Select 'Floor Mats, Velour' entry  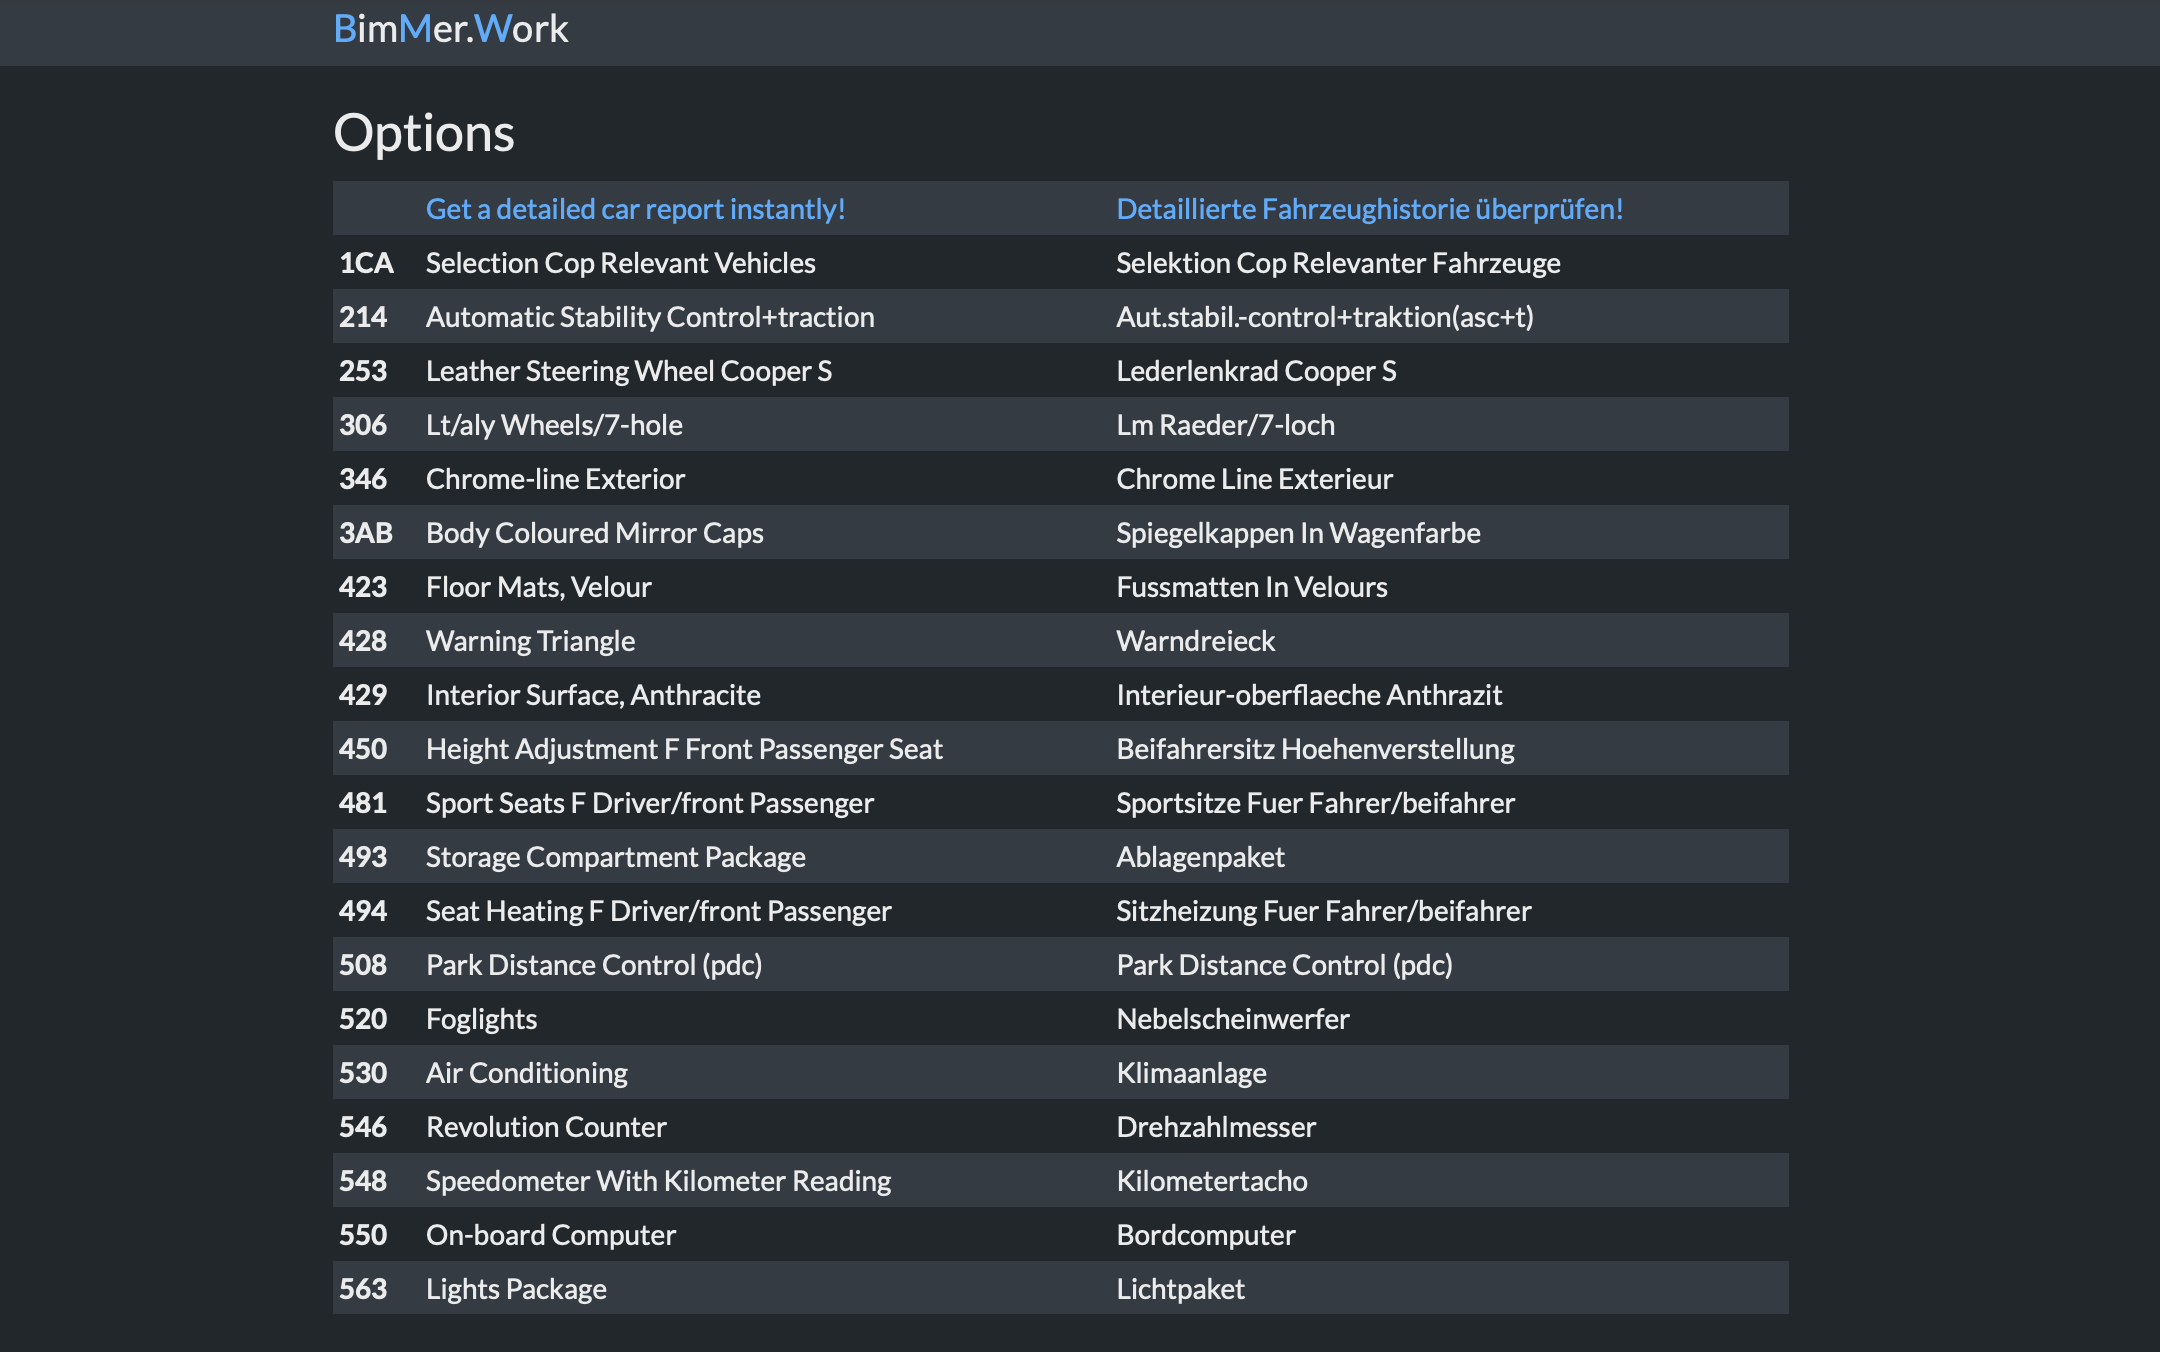[x=538, y=587]
